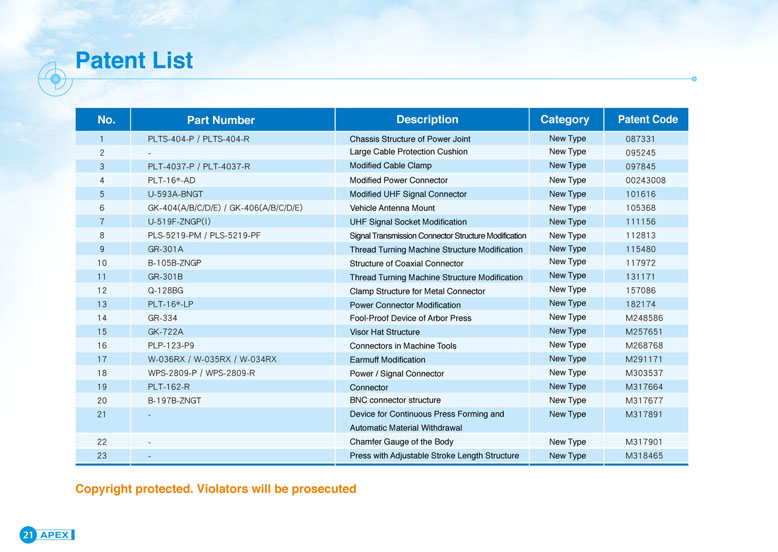Click the Modified UHF Signal Connector description

pos(408,194)
